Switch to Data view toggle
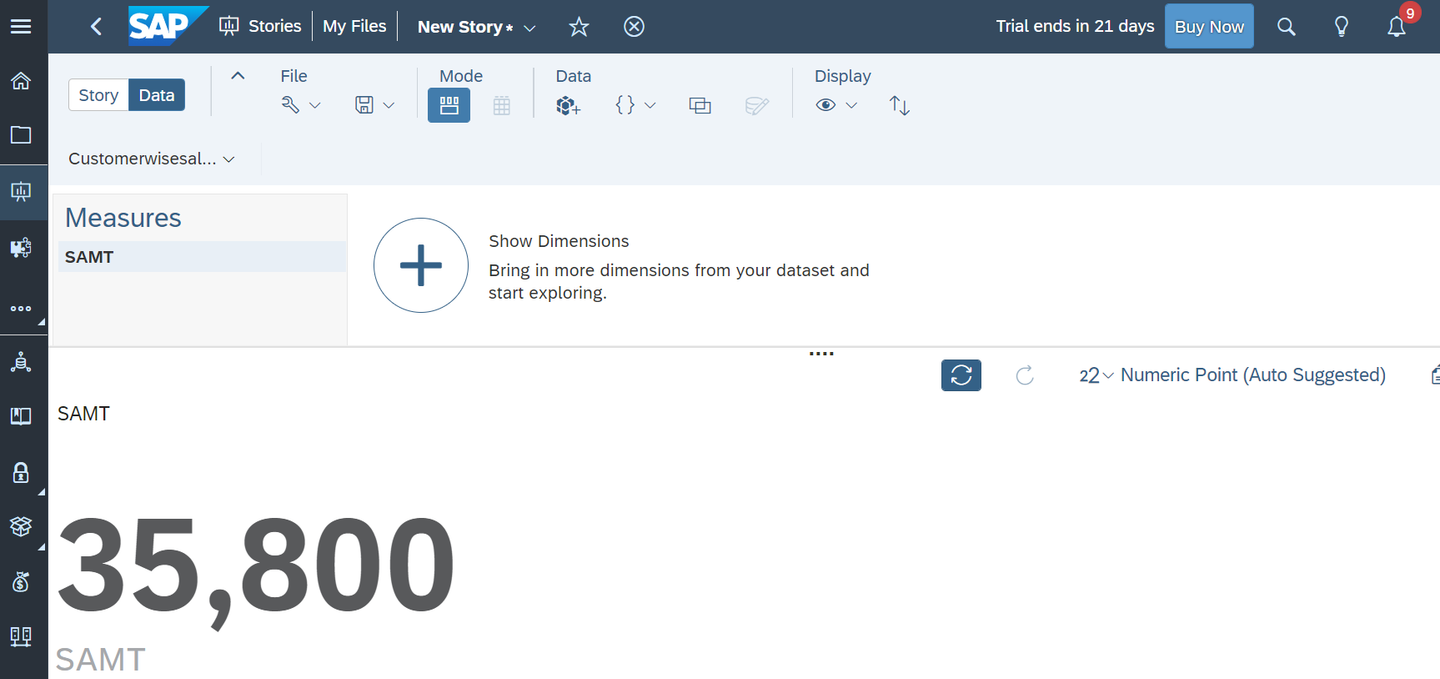The height and width of the screenshot is (679, 1440). click(x=157, y=95)
